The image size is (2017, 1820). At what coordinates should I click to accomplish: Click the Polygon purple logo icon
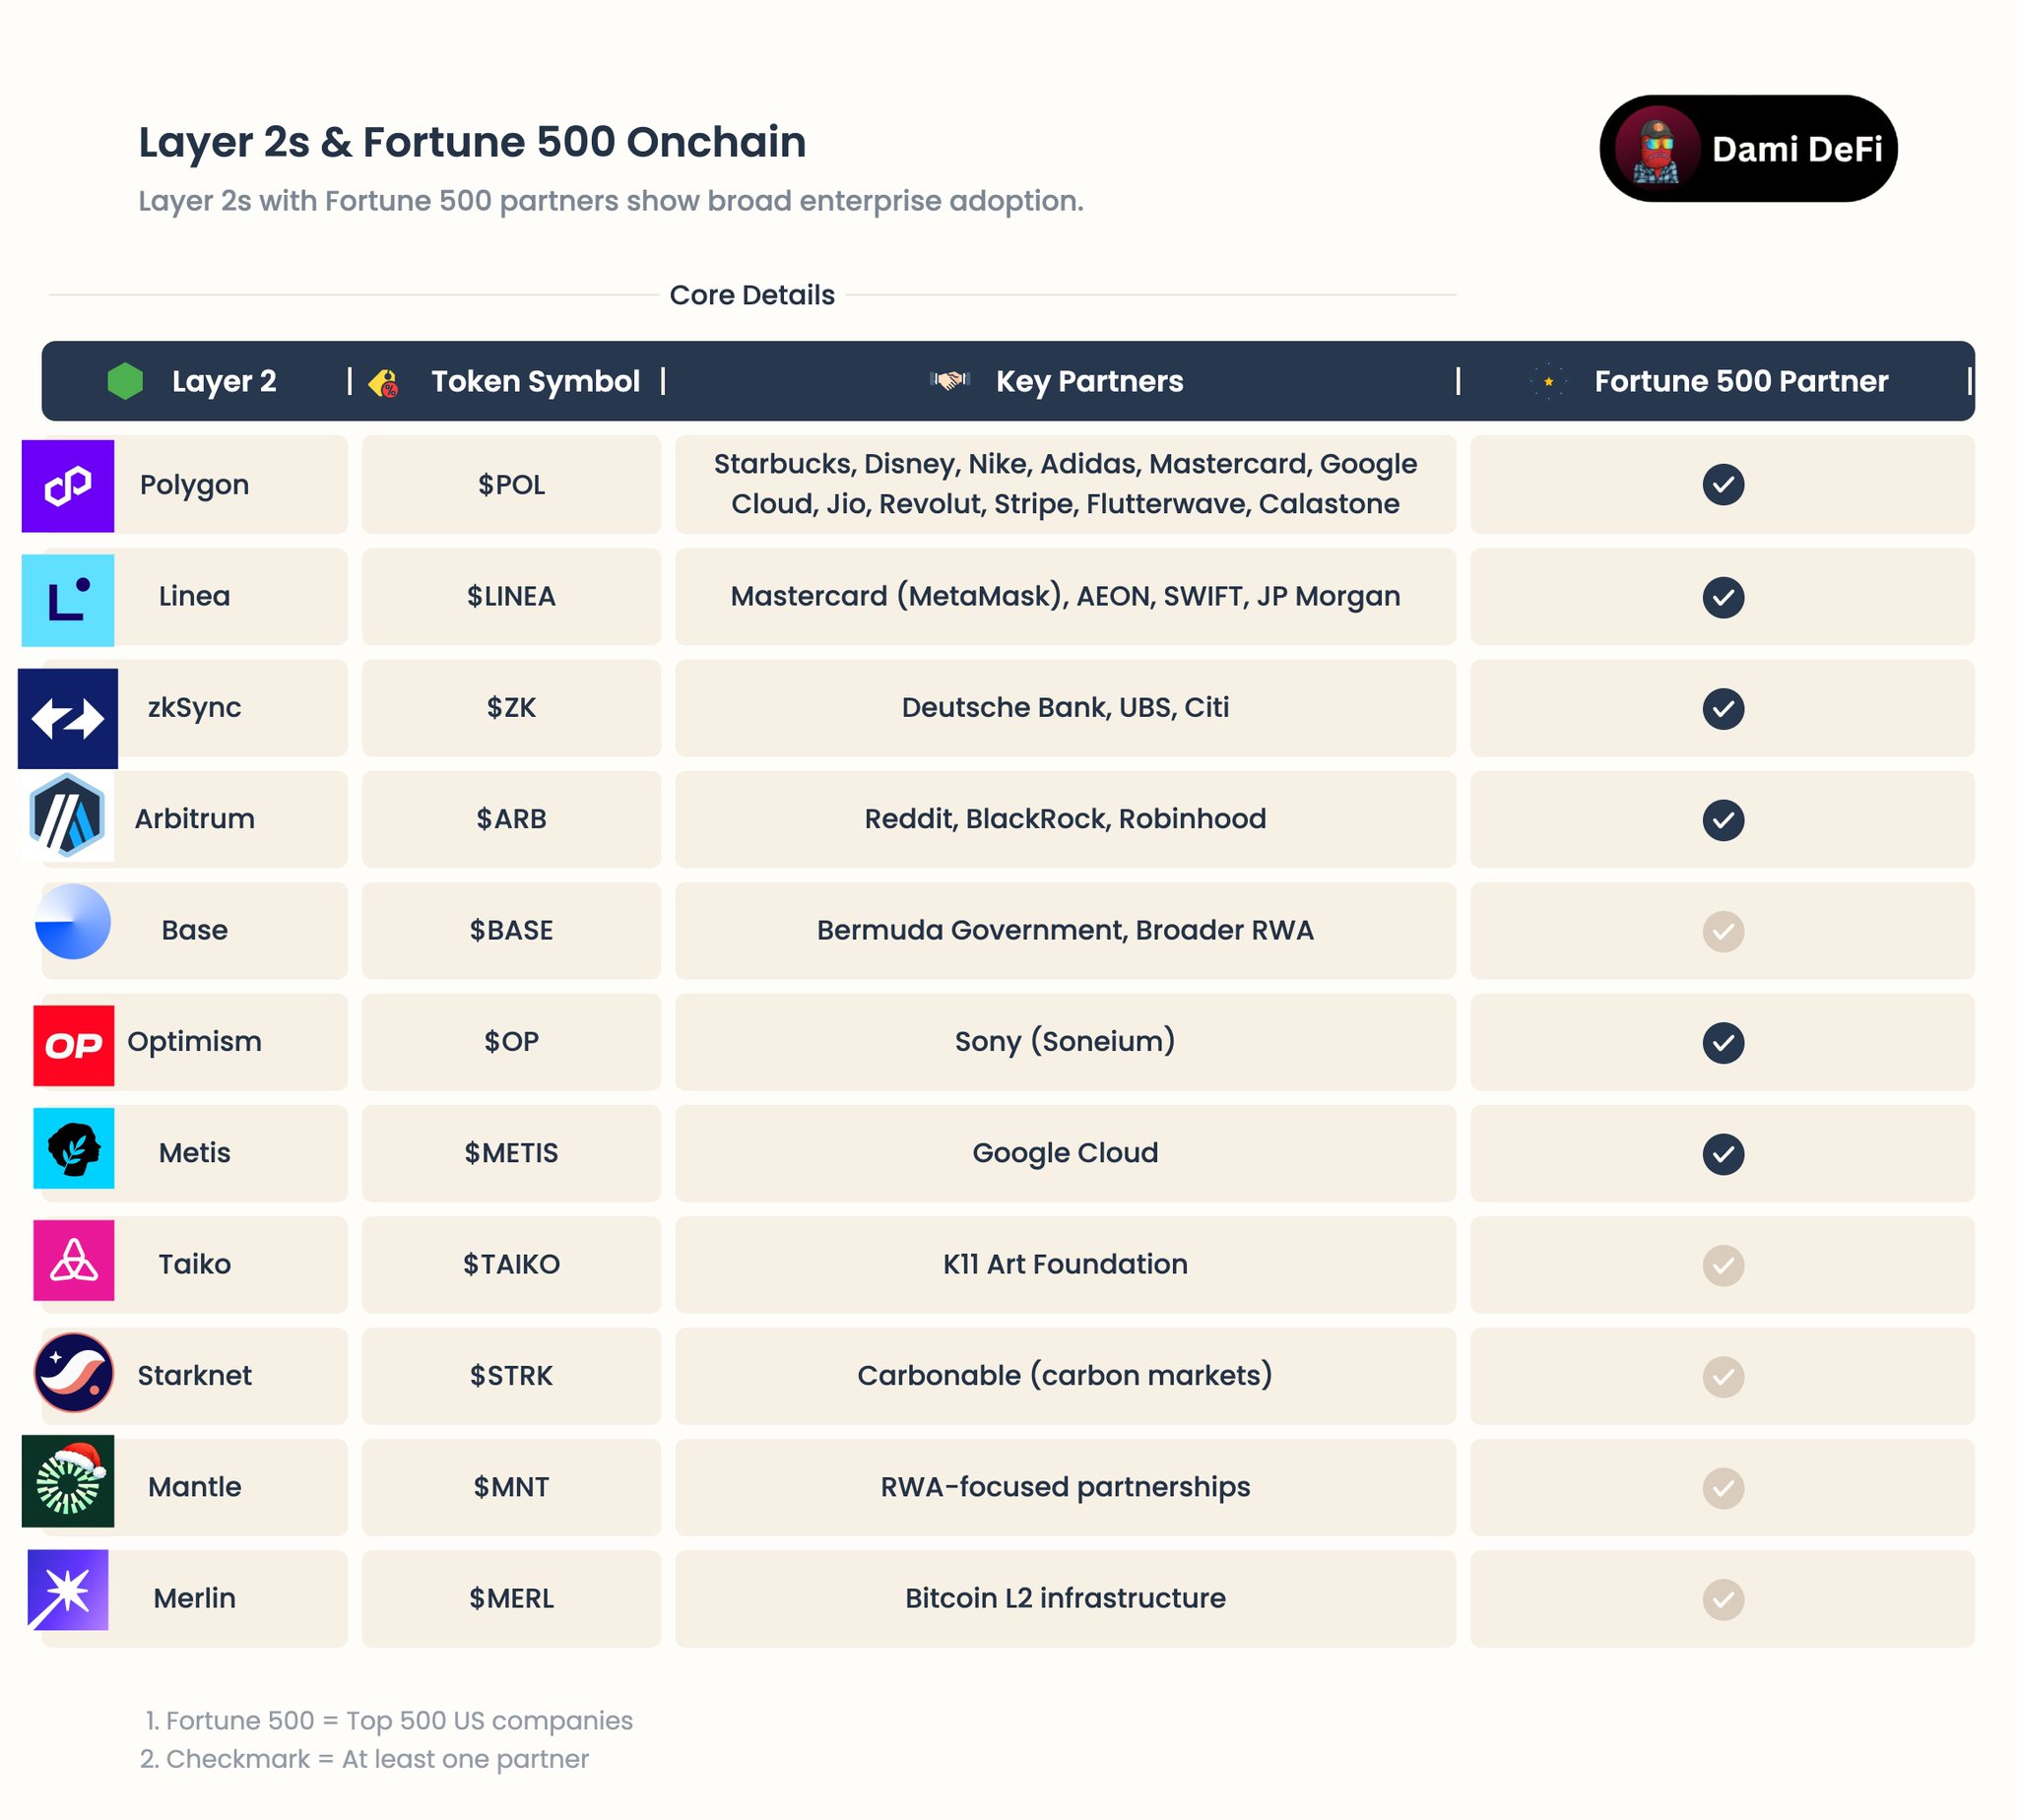(x=68, y=486)
